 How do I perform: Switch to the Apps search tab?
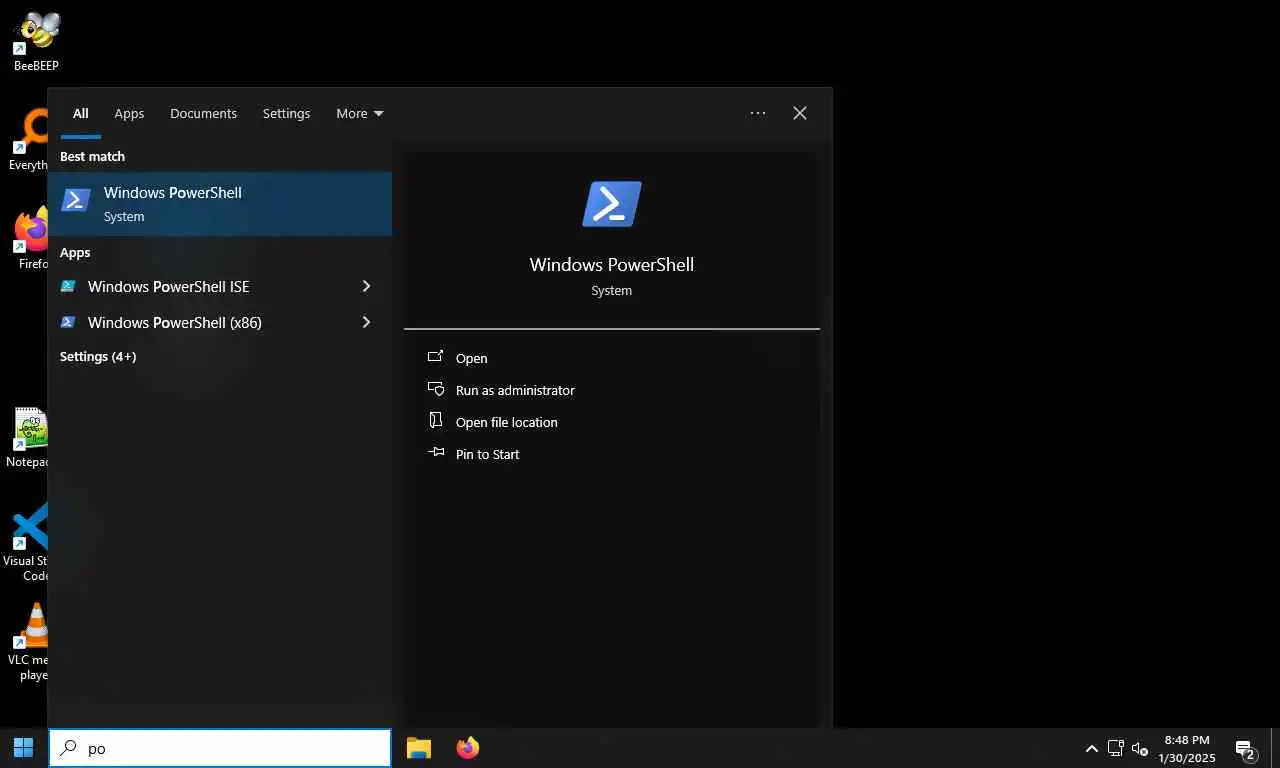(129, 113)
